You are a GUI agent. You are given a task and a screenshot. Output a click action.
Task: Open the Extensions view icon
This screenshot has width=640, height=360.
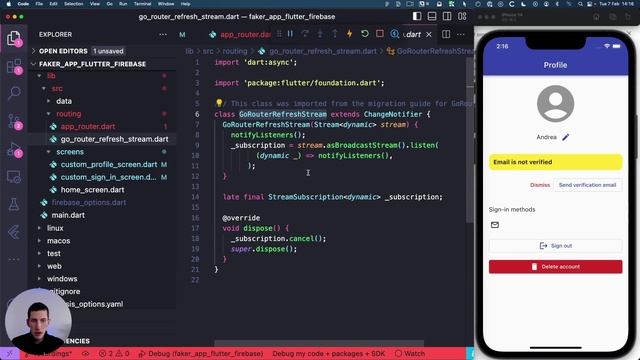point(14,66)
